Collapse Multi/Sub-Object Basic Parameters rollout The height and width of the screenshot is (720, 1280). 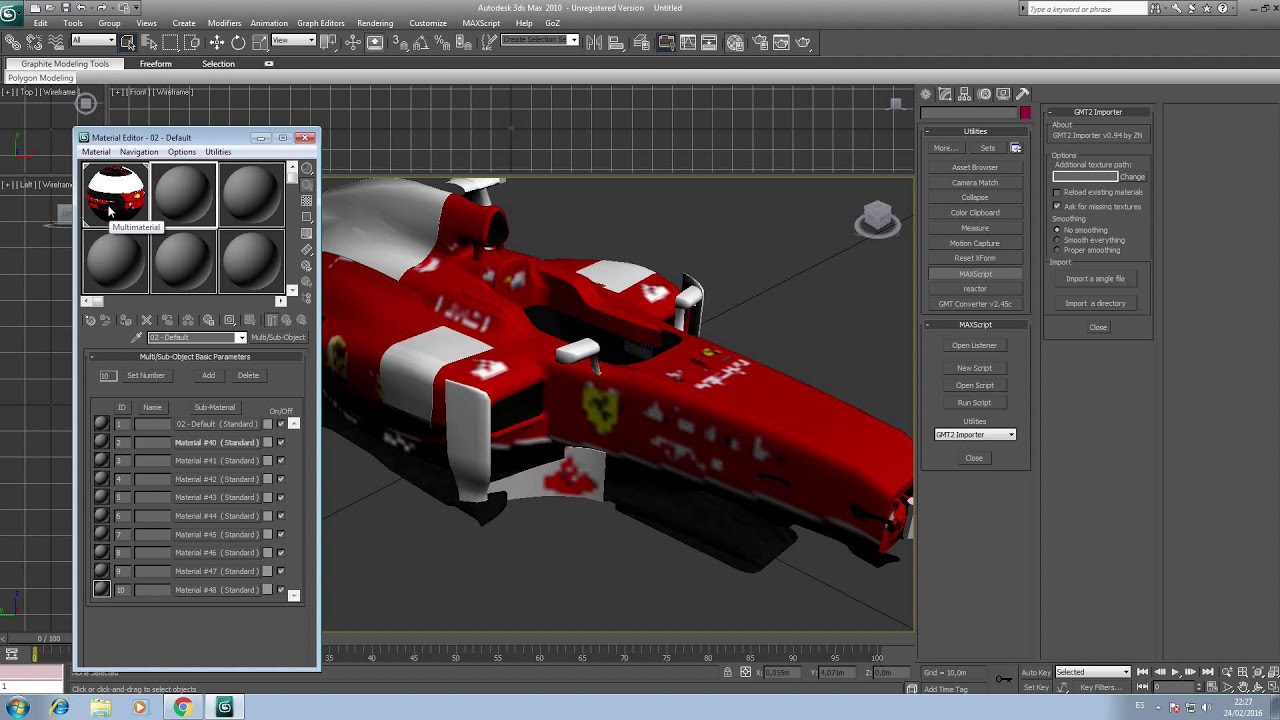click(195, 356)
